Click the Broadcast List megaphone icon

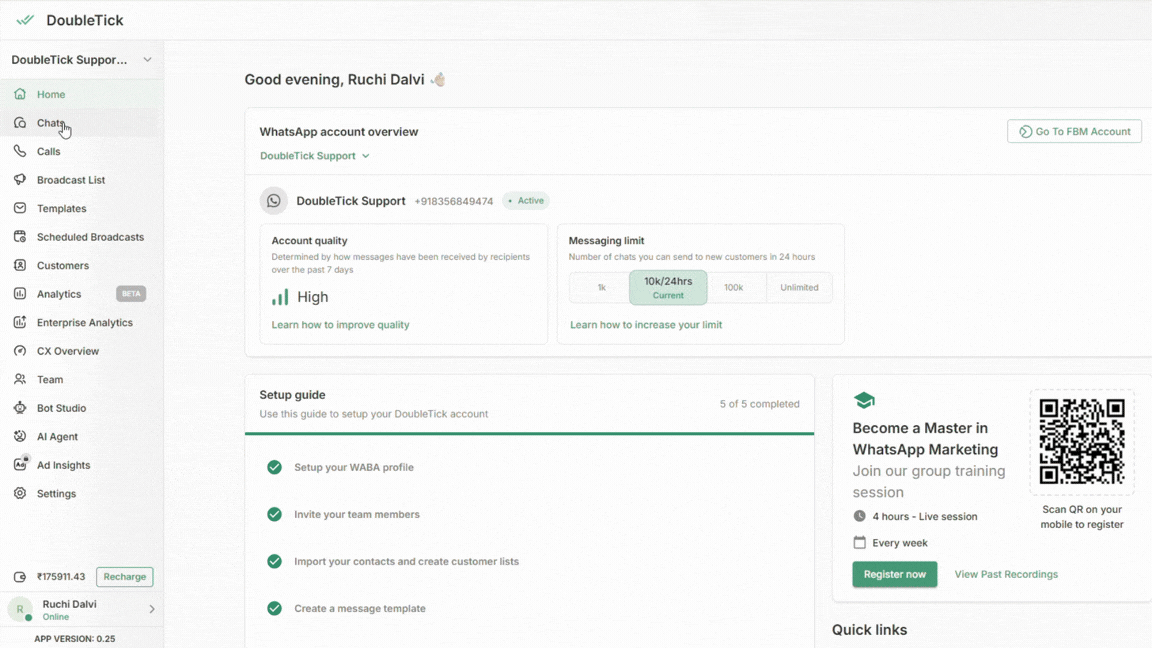click(20, 180)
